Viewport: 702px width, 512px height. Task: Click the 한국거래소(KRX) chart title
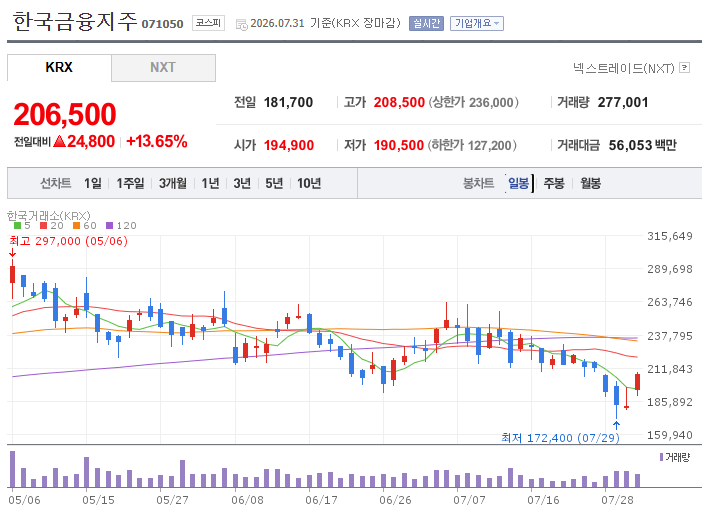[x=49, y=216]
